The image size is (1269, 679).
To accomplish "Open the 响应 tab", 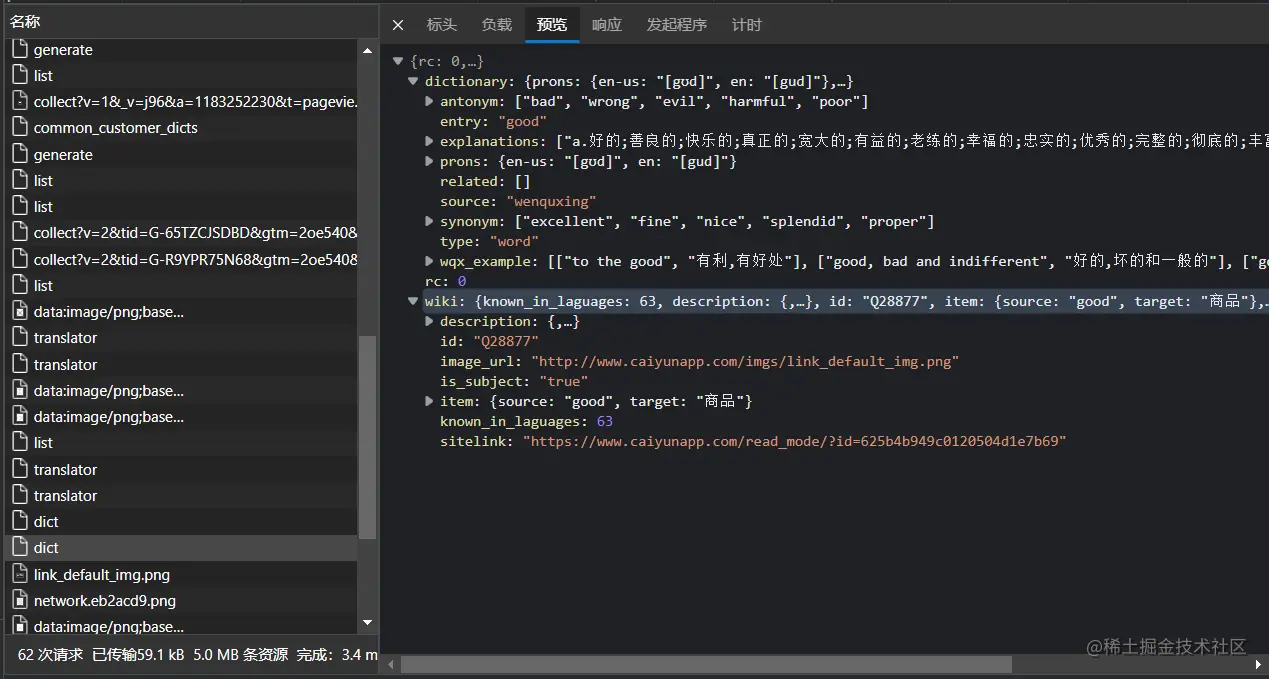I will (606, 25).
